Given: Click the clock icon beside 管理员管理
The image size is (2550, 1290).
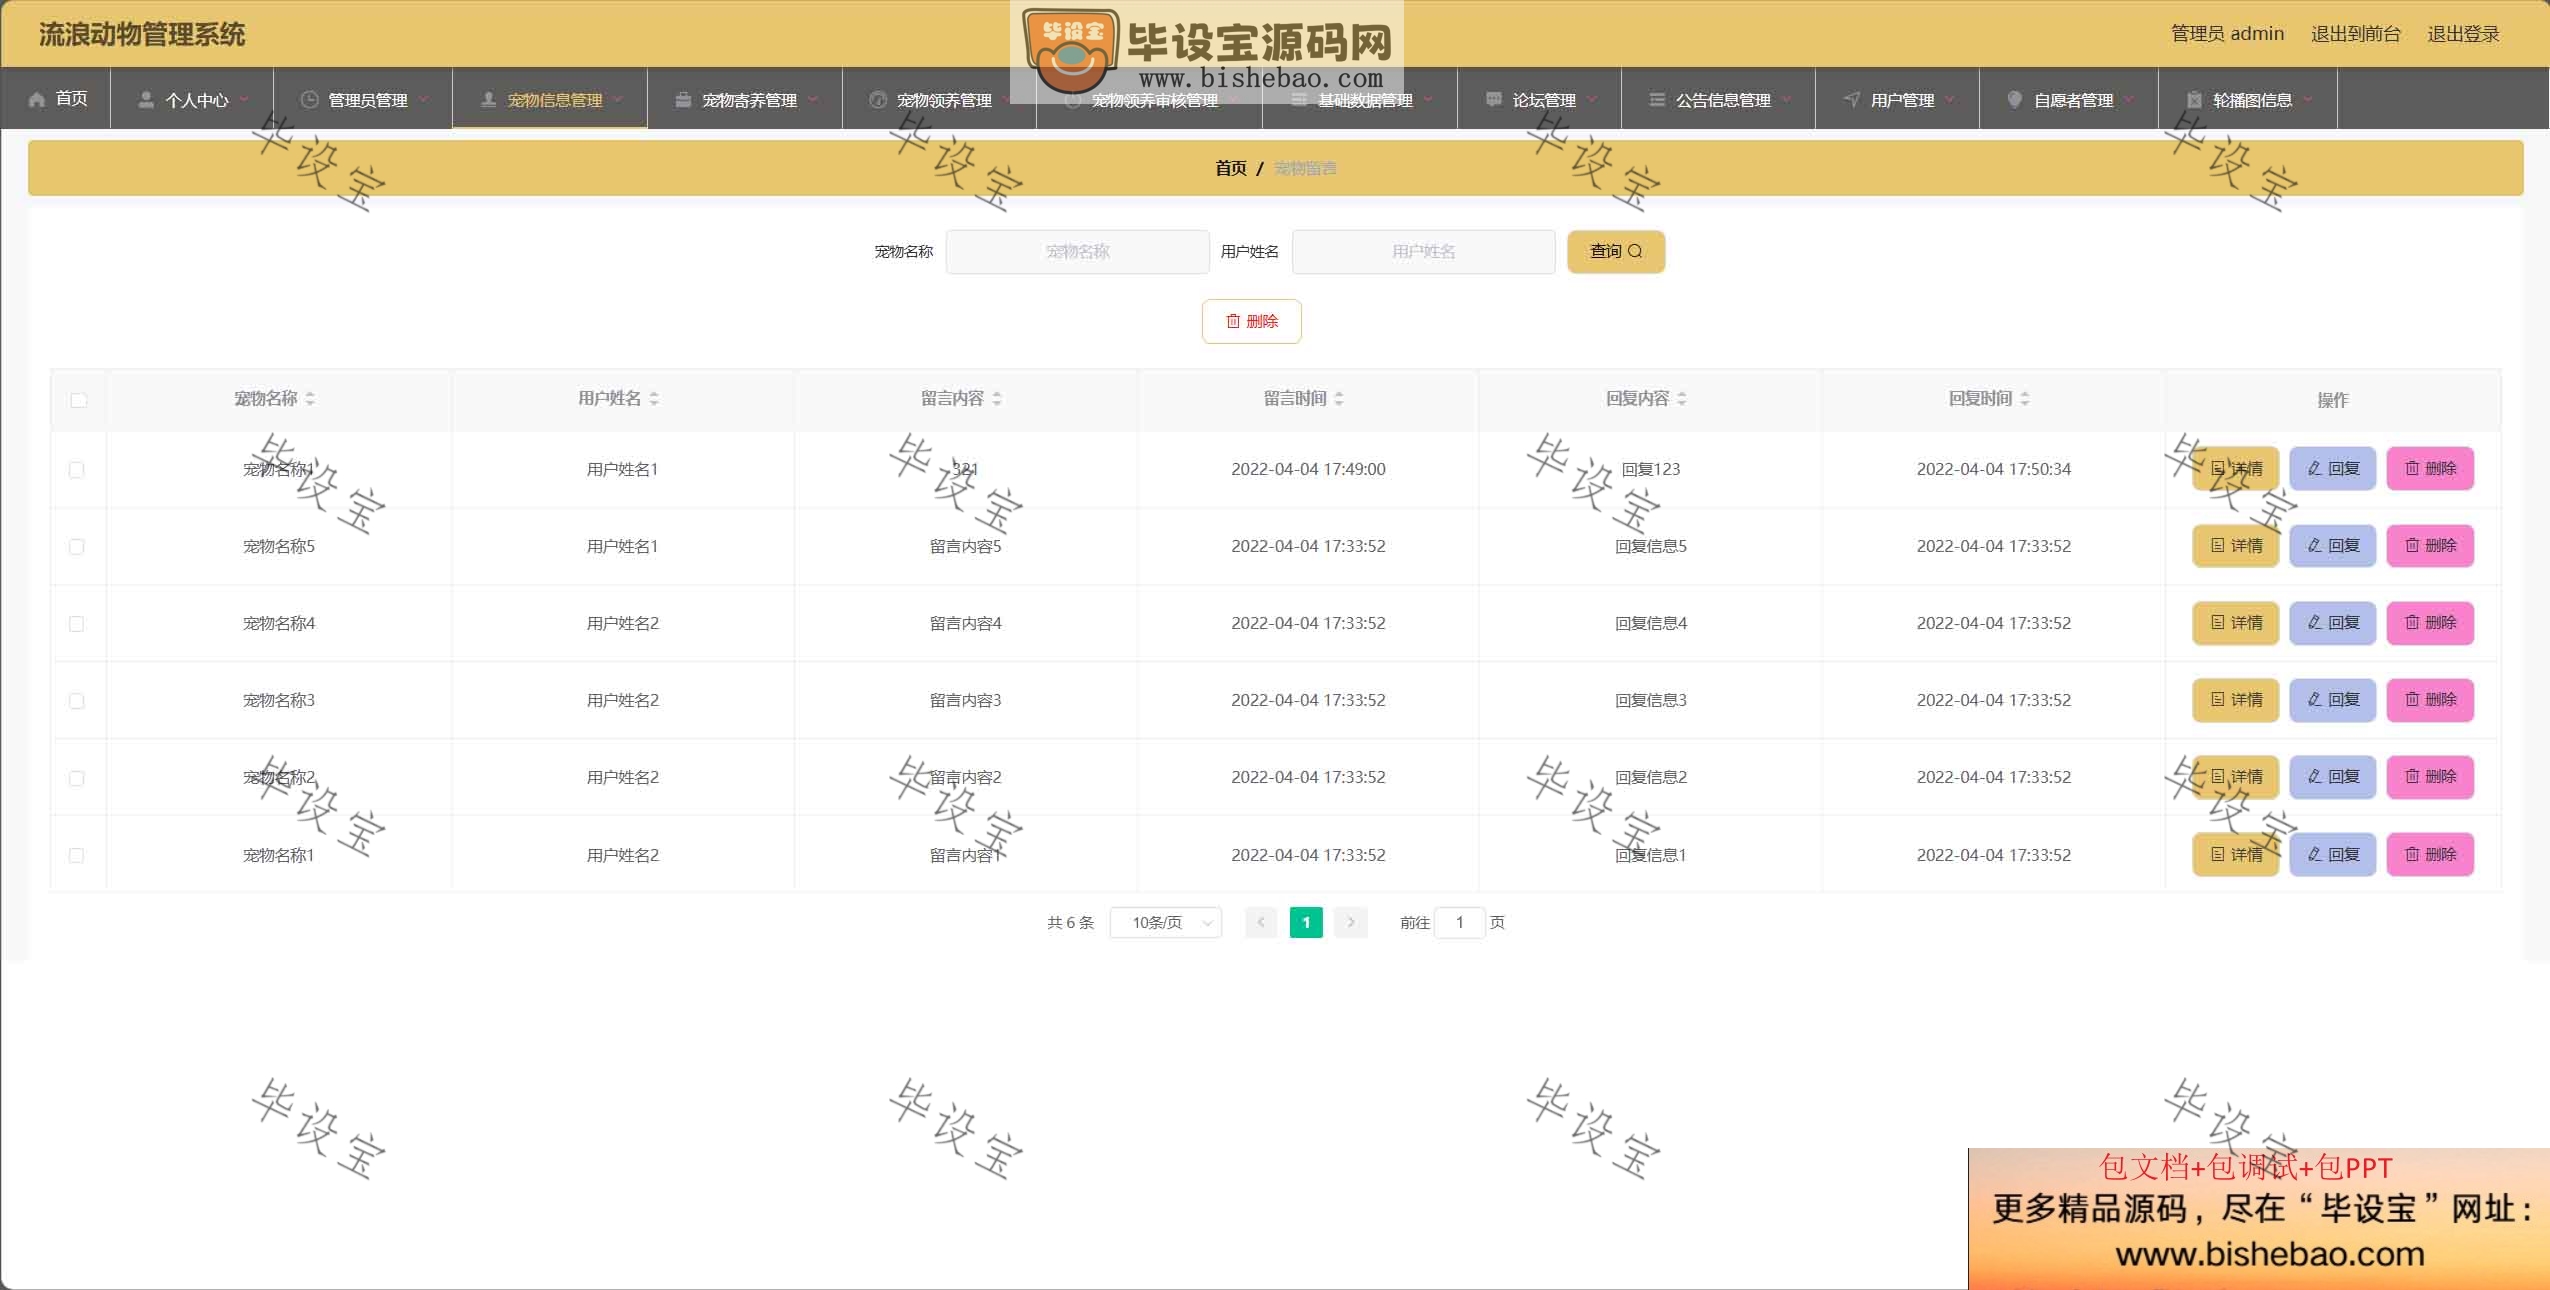Looking at the screenshot, I should pos(309,99).
